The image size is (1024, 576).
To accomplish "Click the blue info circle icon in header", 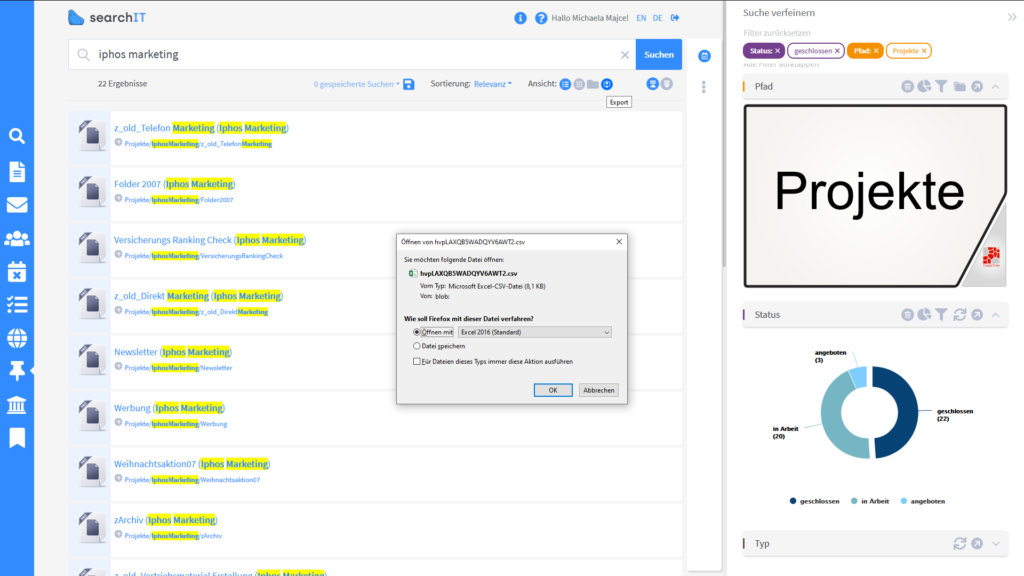I will pos(520,18).
